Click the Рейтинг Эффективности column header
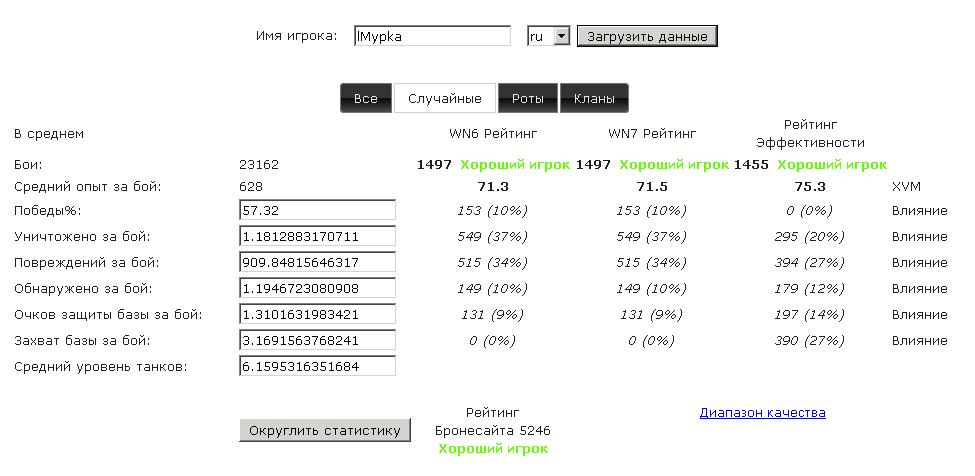 coord(810,134)
